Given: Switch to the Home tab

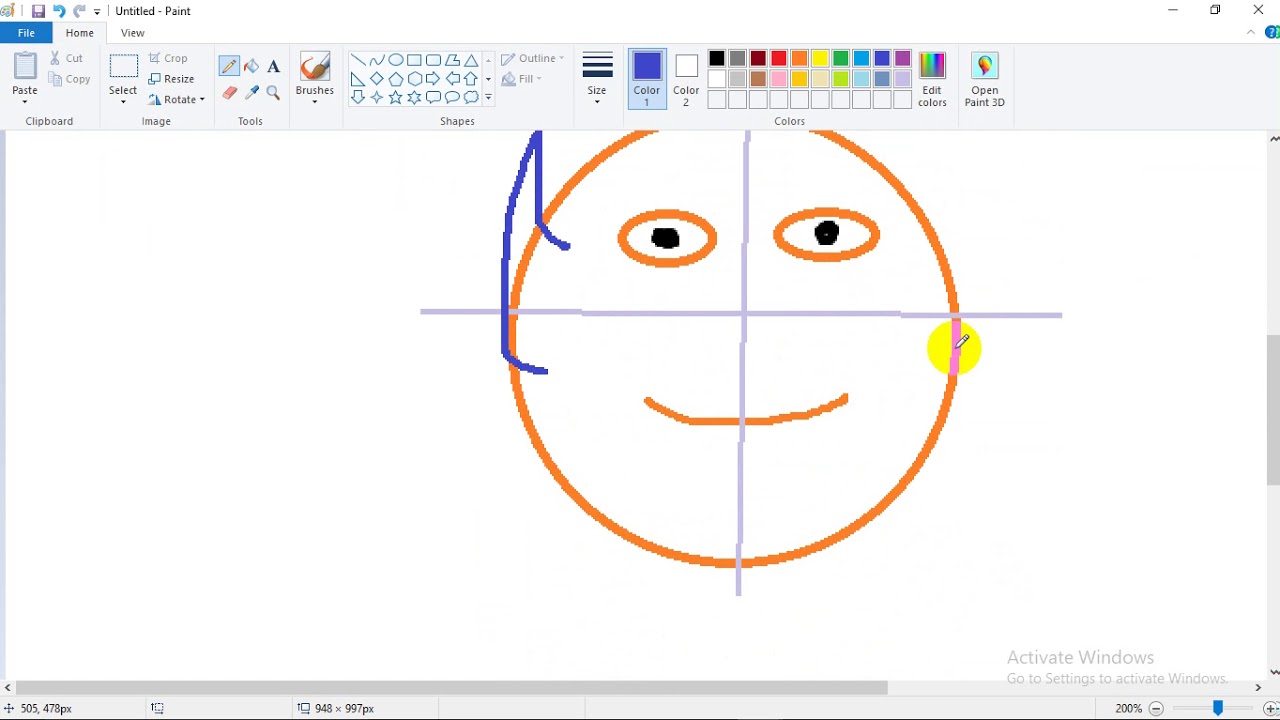Looking at the screenshot, I should pyautogui.click(x=80, y=33).
